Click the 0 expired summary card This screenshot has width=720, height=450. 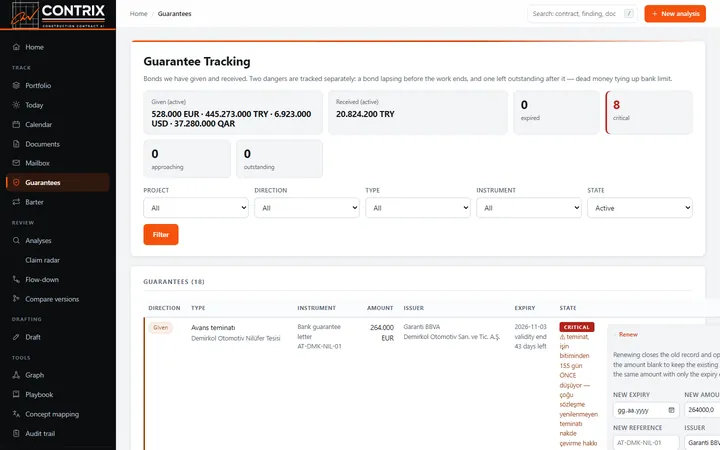[557, 112]
